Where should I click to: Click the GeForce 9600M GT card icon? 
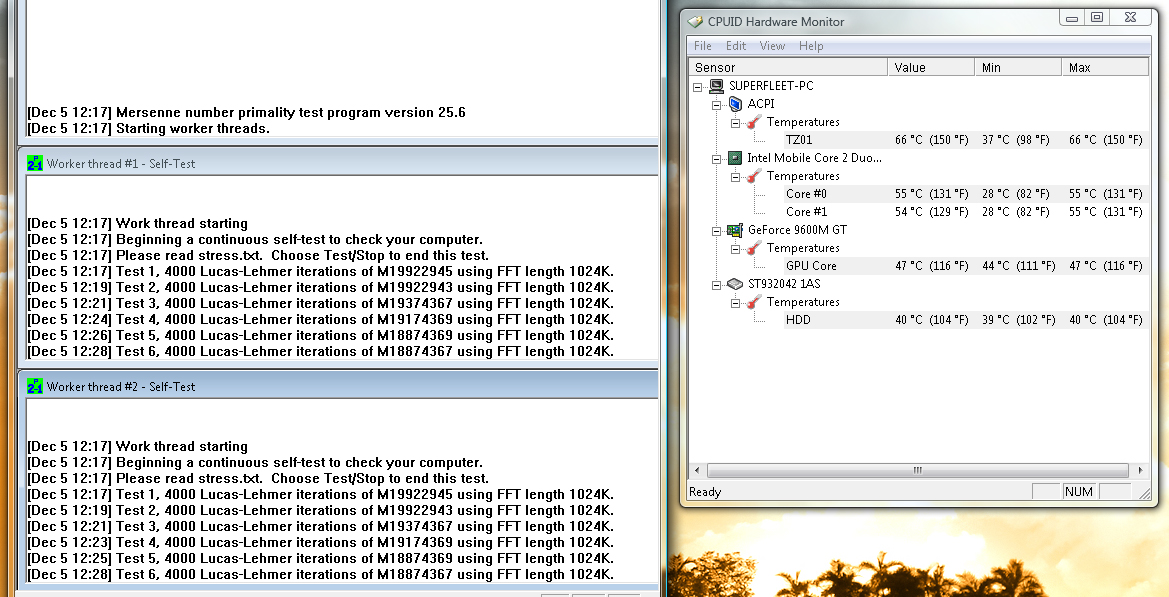click(734, 230)
